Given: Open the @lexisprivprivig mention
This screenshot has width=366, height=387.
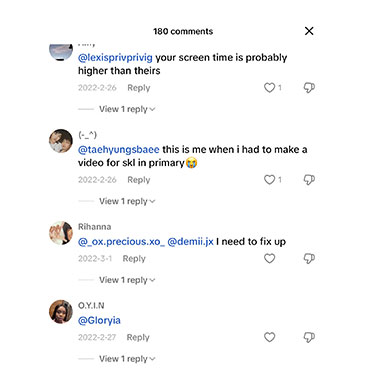Looking at the screenshot, I should click(x=115, y=58).
